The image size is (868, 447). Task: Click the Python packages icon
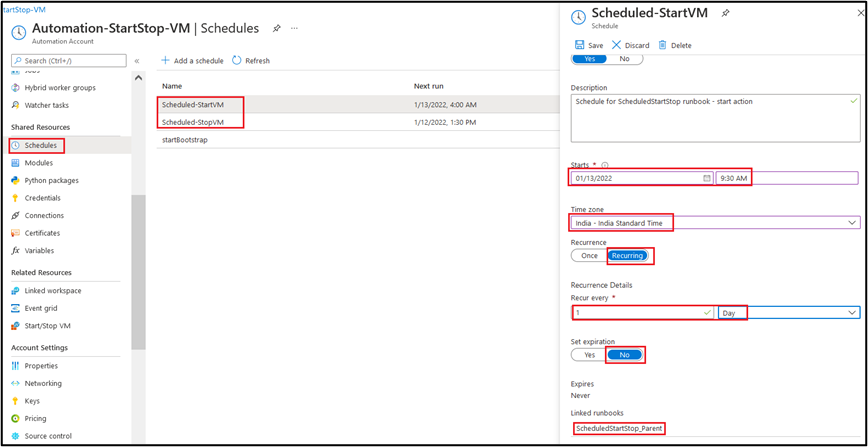coord(16,181)
